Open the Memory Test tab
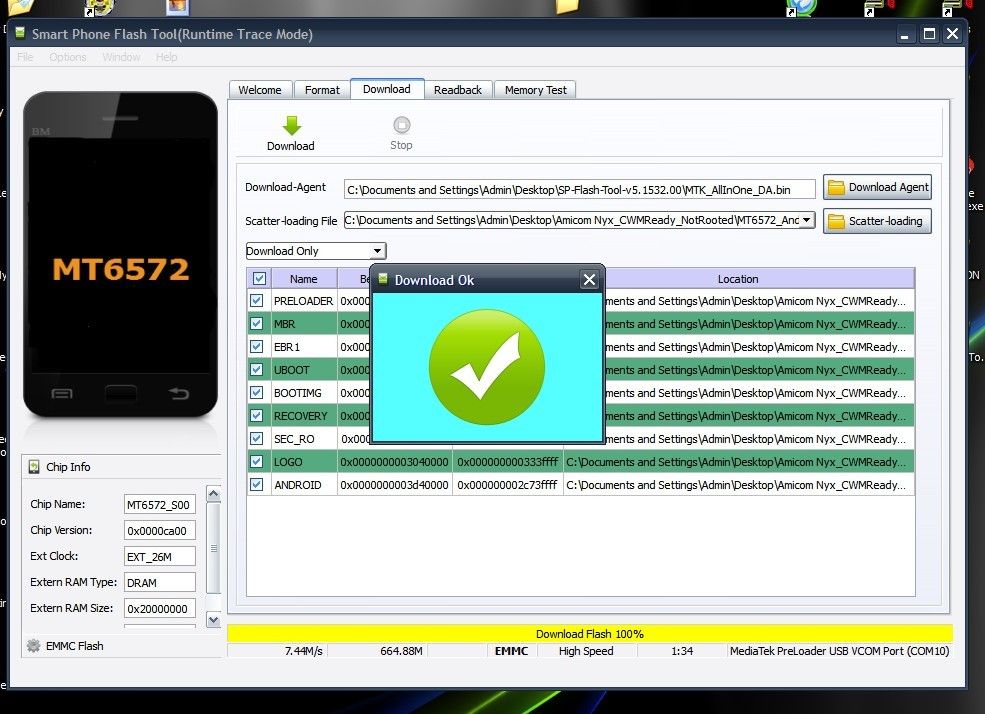The height and width of the screenshot is (714, 985). click(x=535, y=90)
